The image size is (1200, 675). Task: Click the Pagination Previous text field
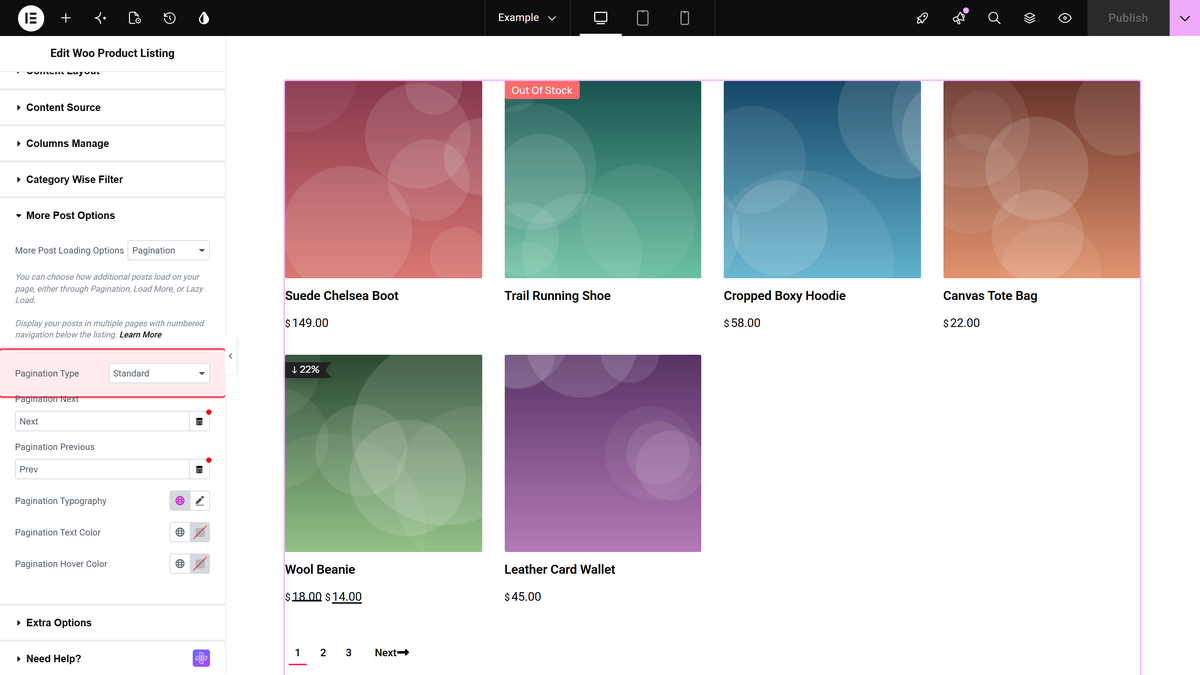point(102,469)
